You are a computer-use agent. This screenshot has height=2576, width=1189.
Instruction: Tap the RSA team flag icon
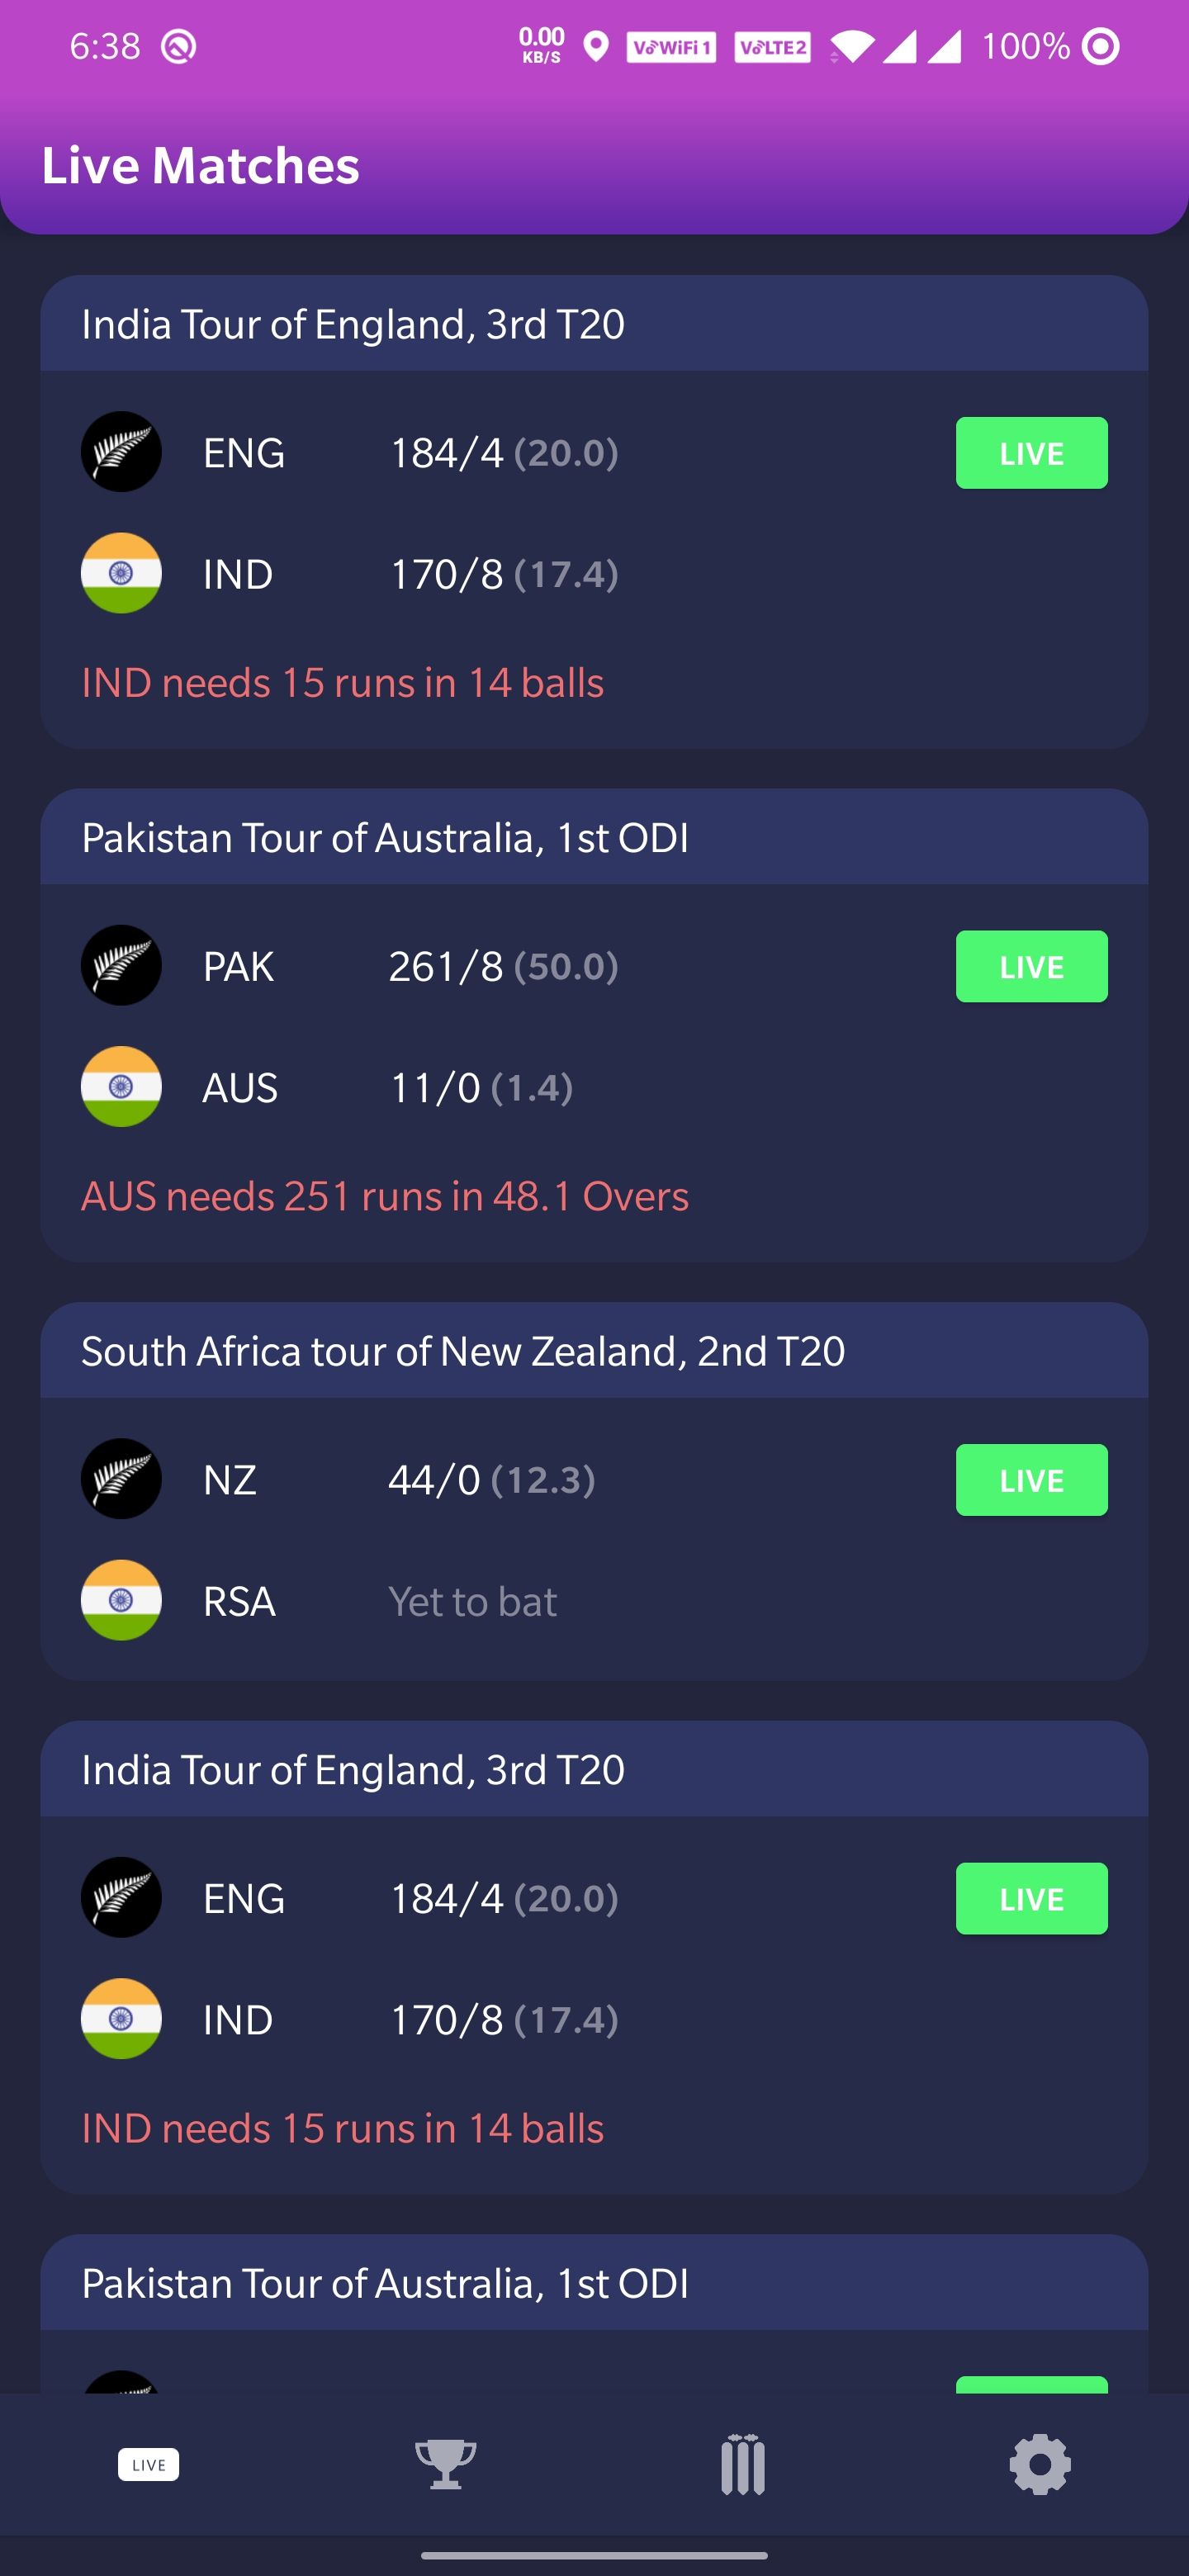[121, 1600]
